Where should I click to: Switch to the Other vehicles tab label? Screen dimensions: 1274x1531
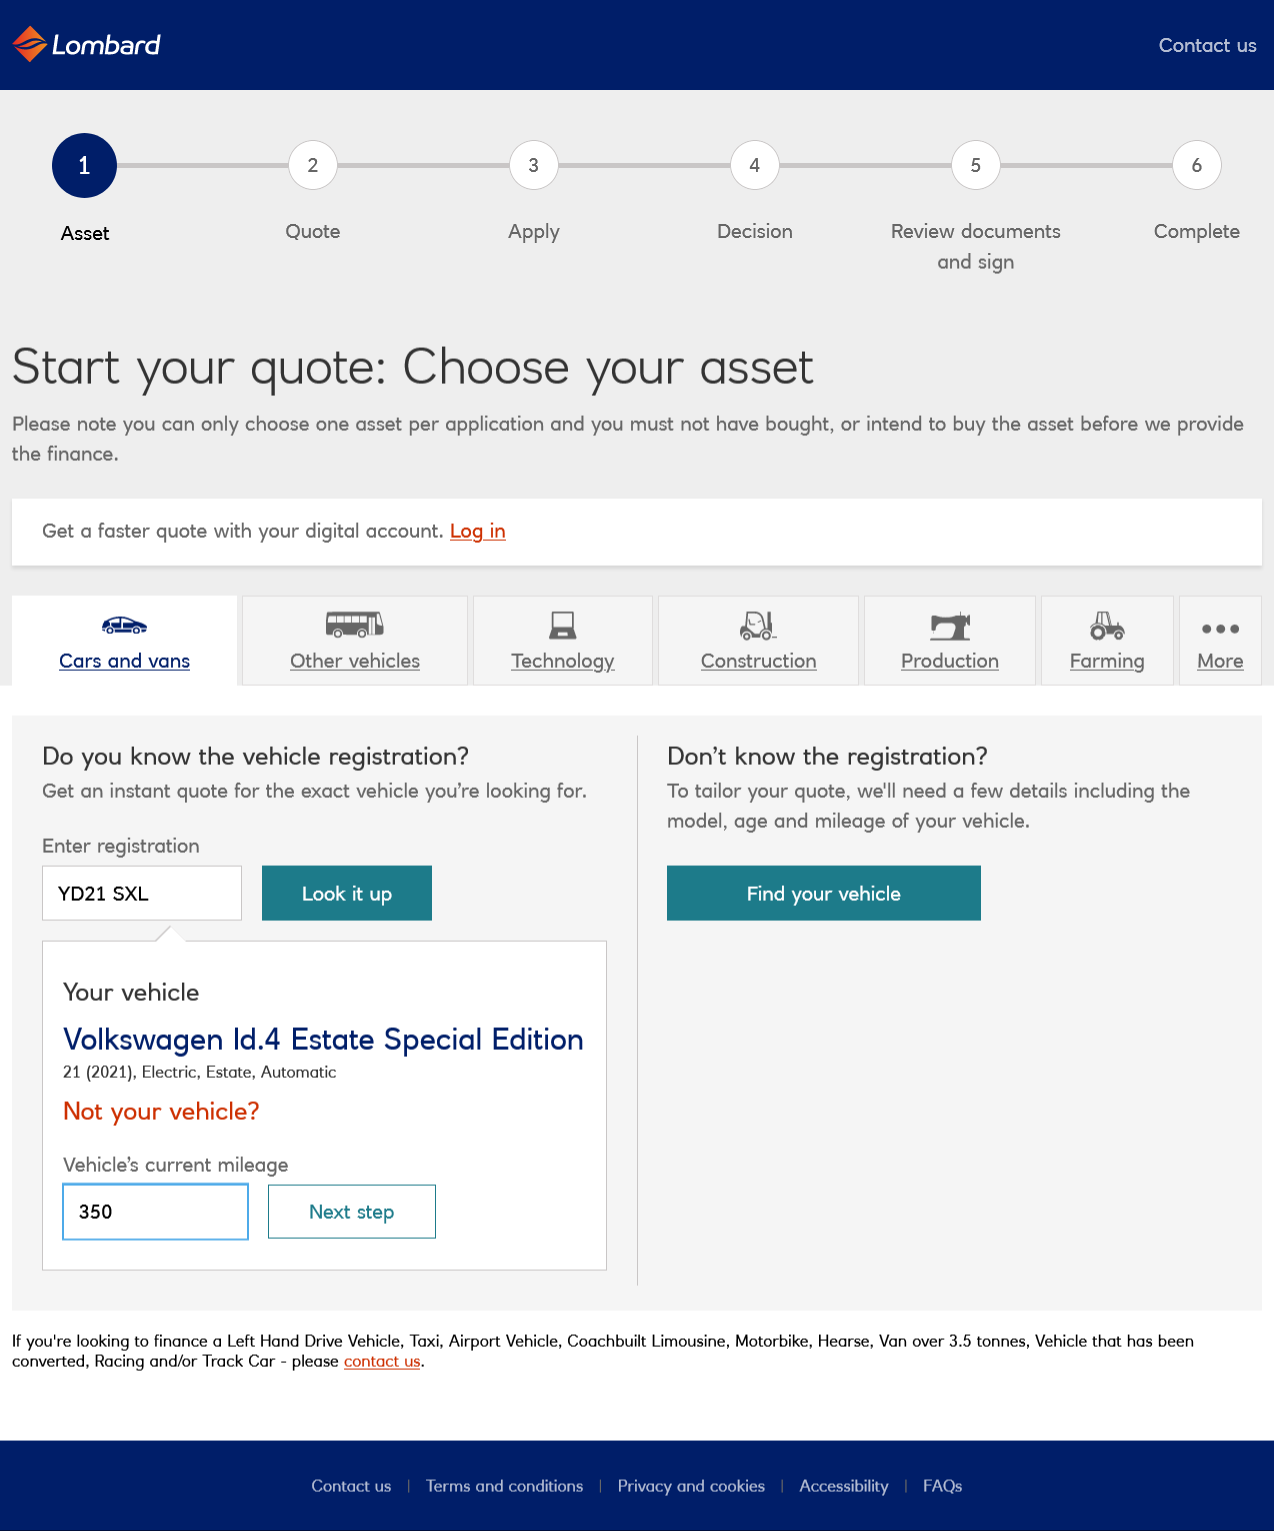pyautogui.click(x=355, y=661)
